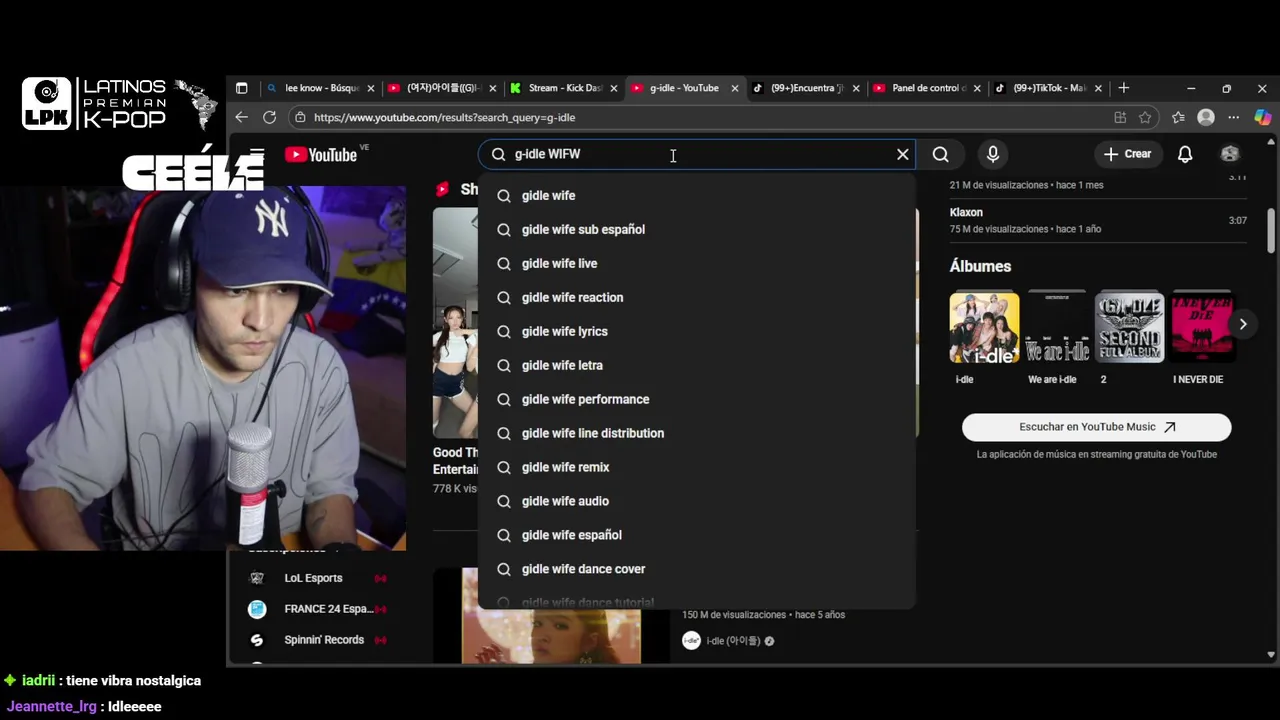Open the 'We are i-dle' album thumbnail
1280x720 pixels.
[1058, 327]
